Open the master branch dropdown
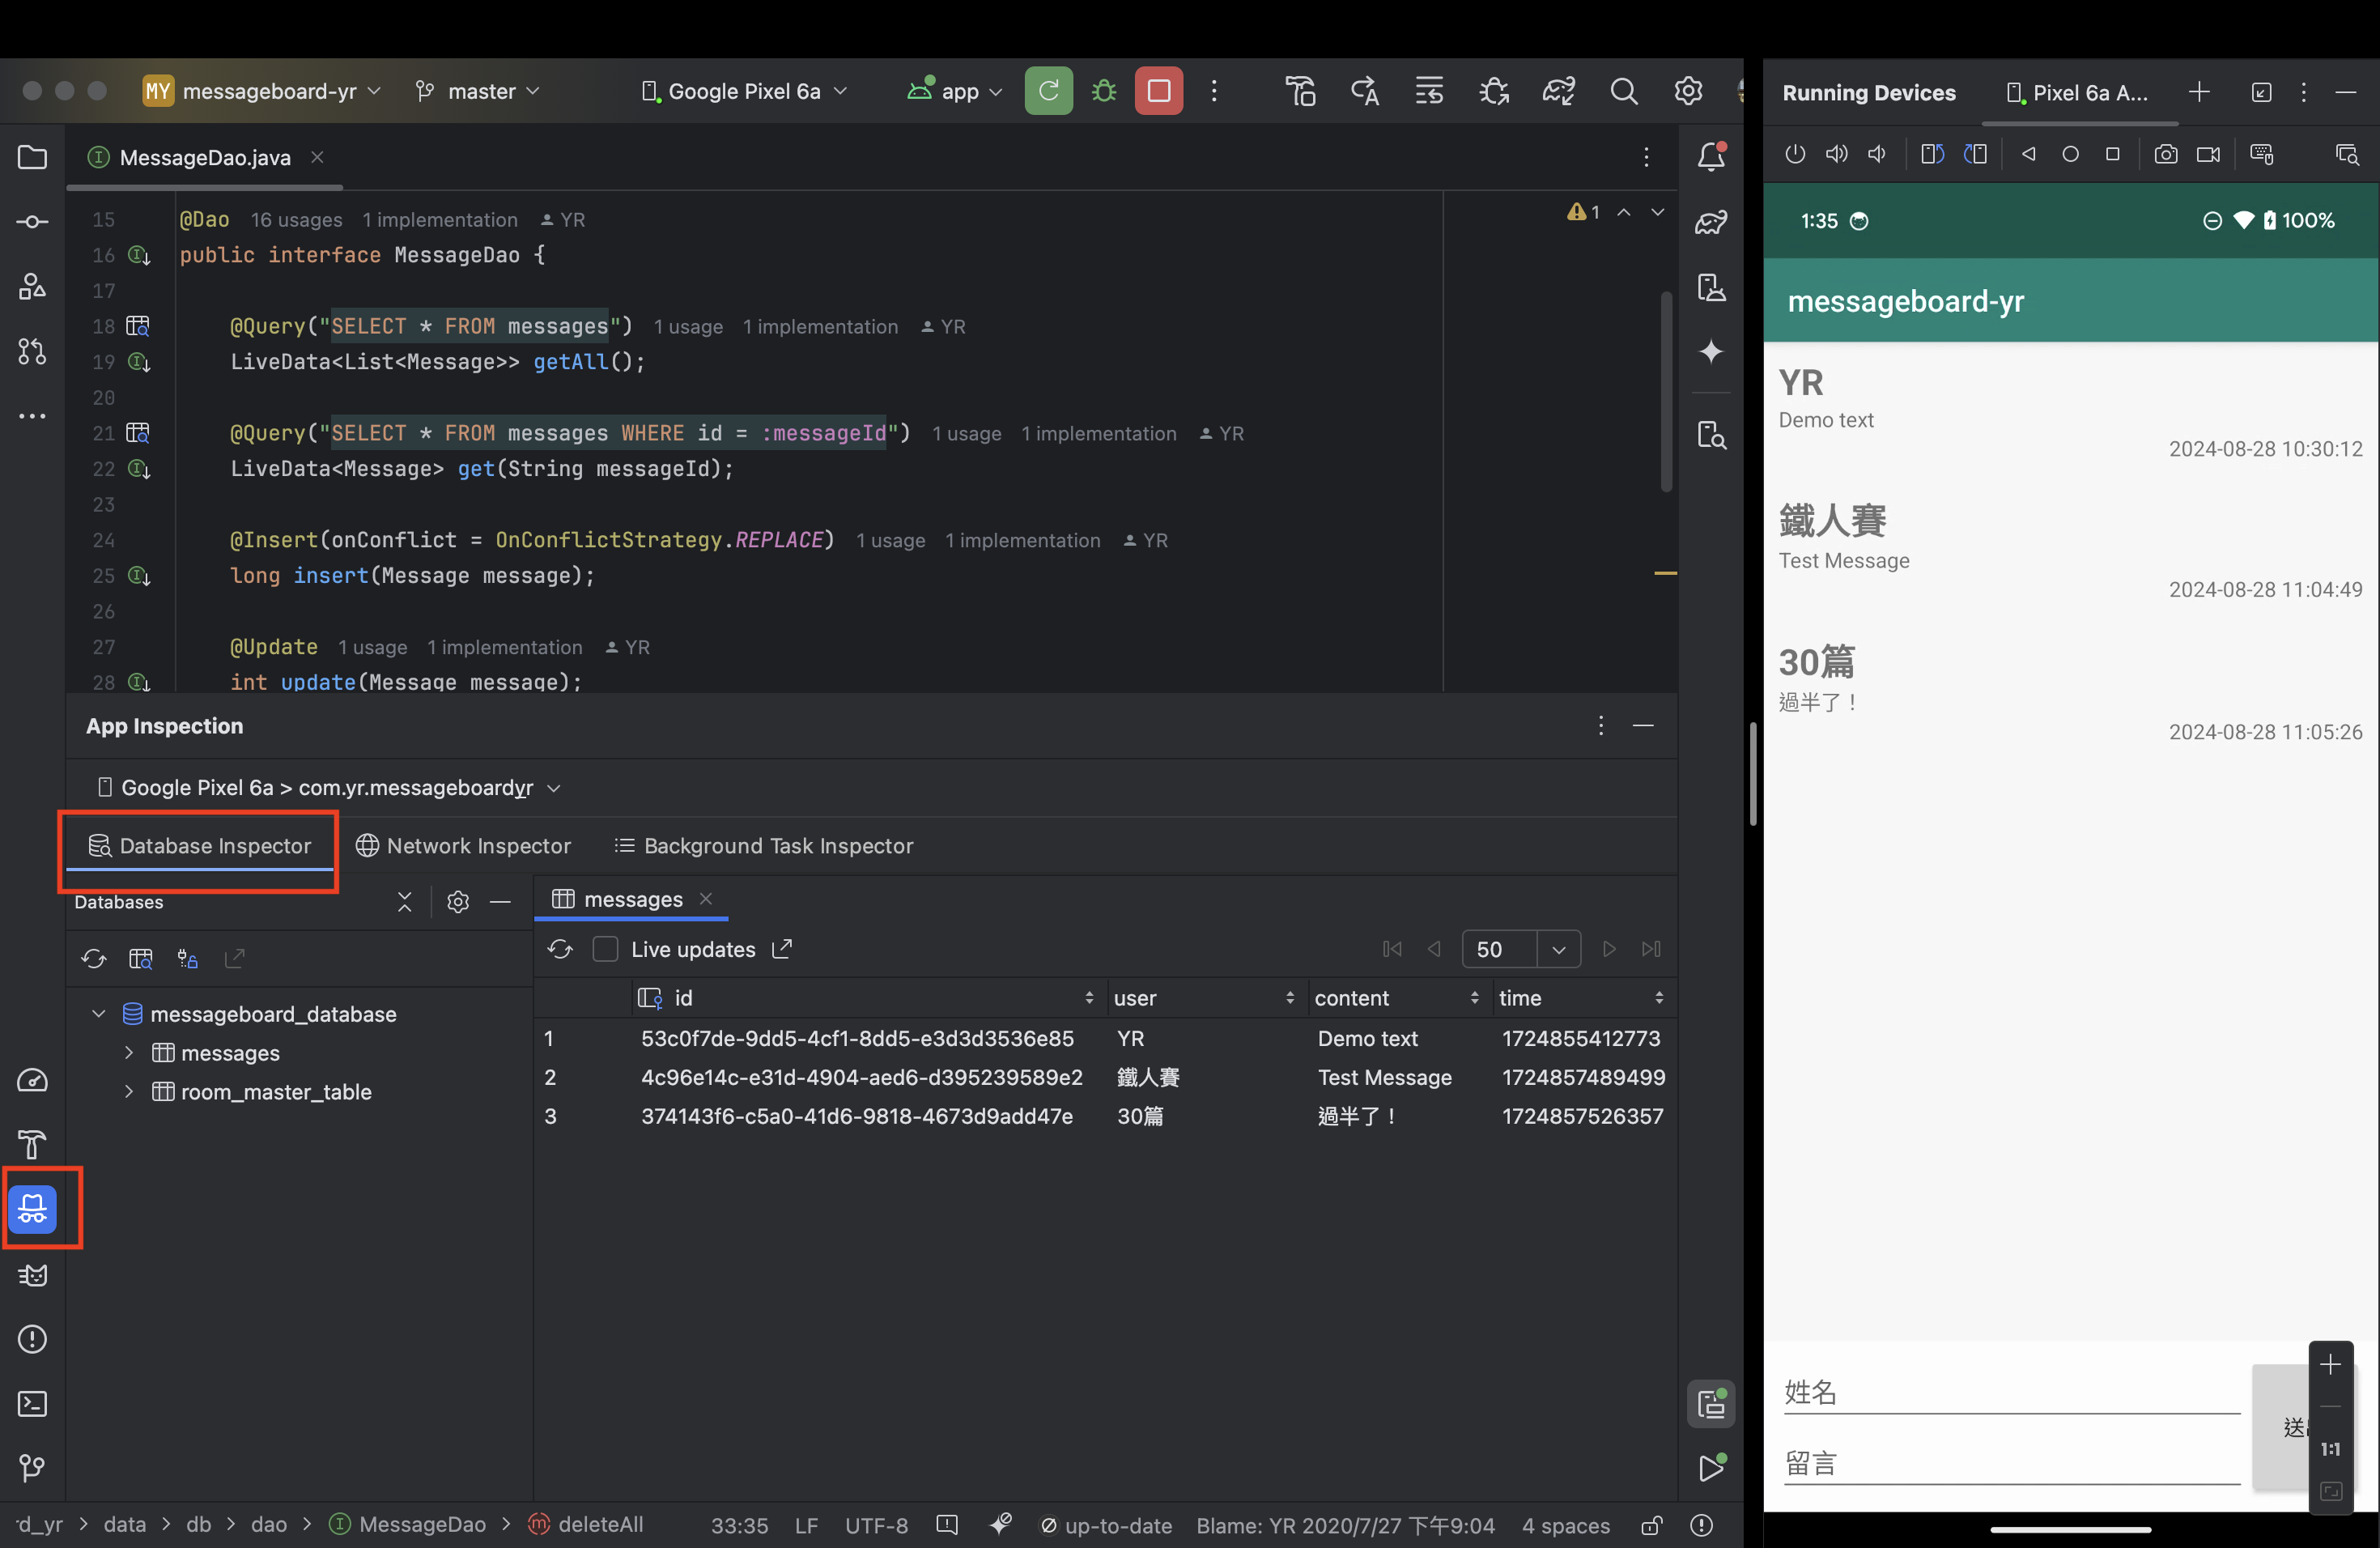Viewport: 2380px width, 1548px height. tap(479, 91)
